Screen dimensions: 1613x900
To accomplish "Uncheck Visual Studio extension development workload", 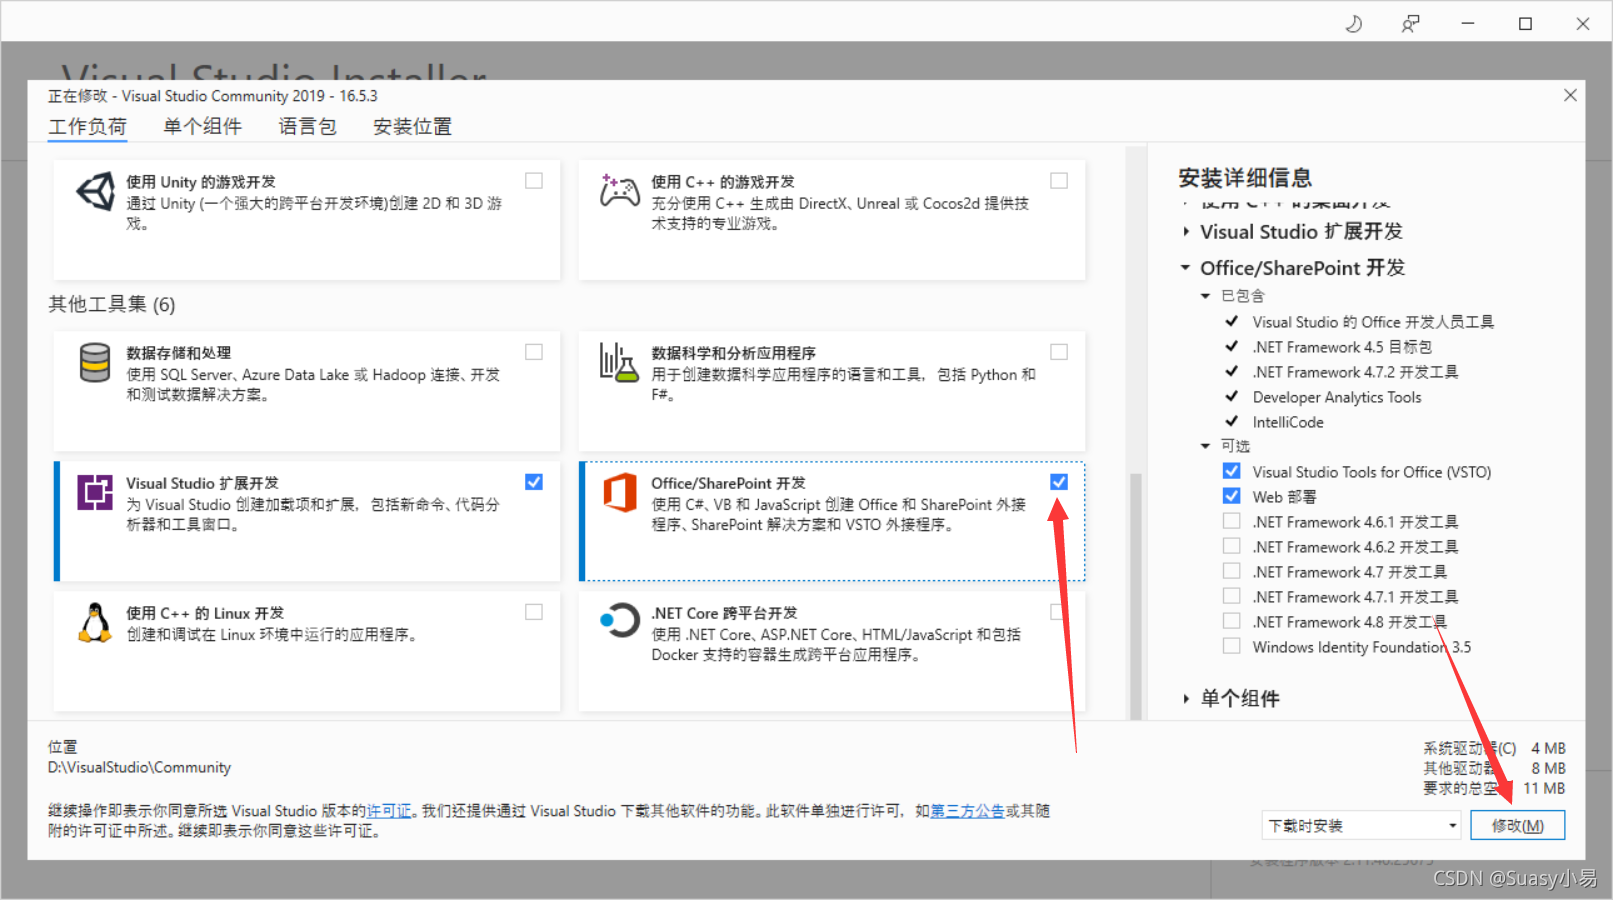I will click(534, 482).
